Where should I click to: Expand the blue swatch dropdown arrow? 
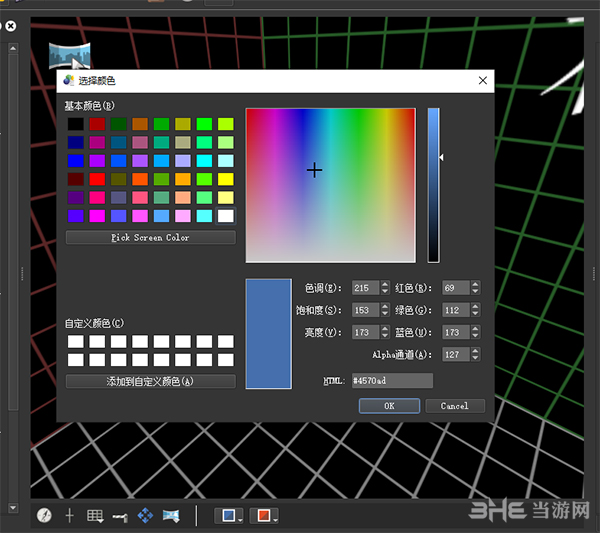coord(240,519)
